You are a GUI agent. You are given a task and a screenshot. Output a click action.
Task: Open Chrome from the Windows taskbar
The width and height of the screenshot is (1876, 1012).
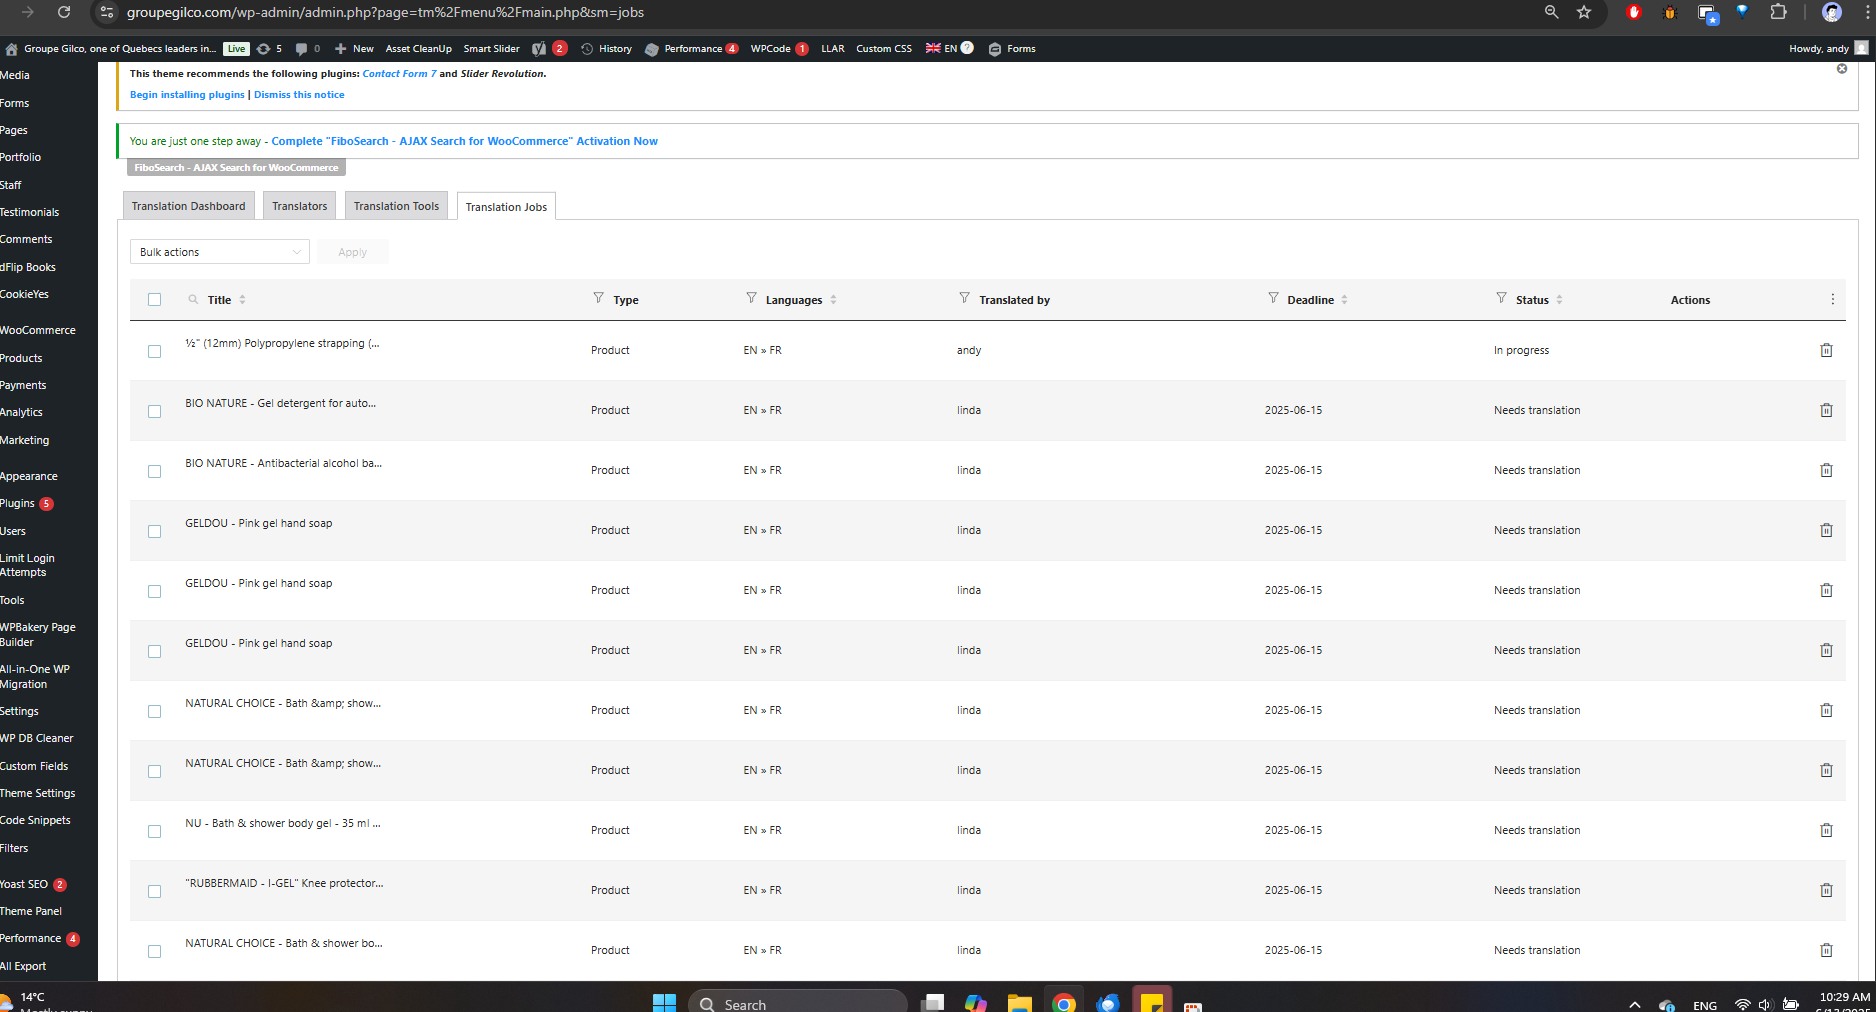pyautogui.click(x=1064, y=1003)
